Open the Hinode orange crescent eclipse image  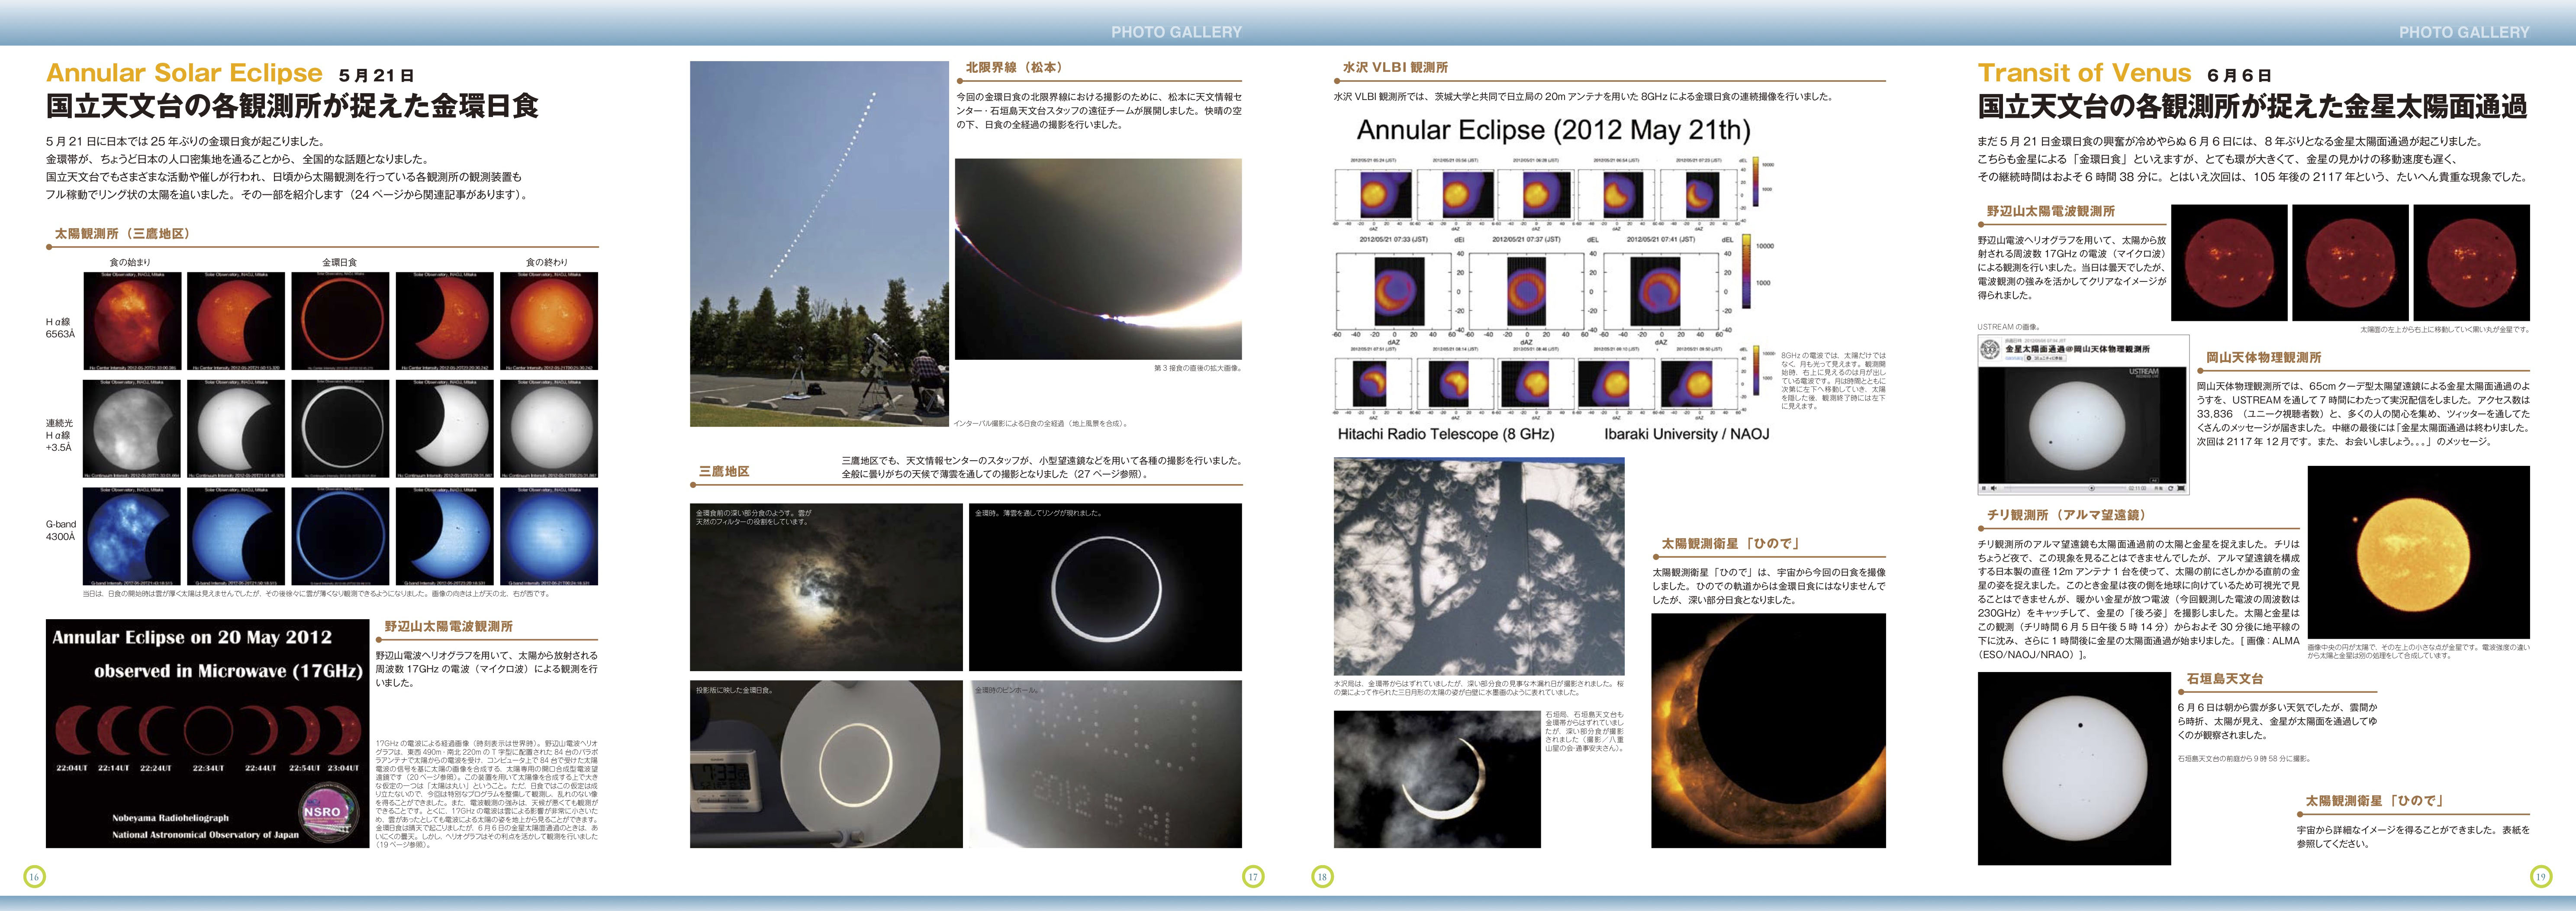pos(1768,730)
